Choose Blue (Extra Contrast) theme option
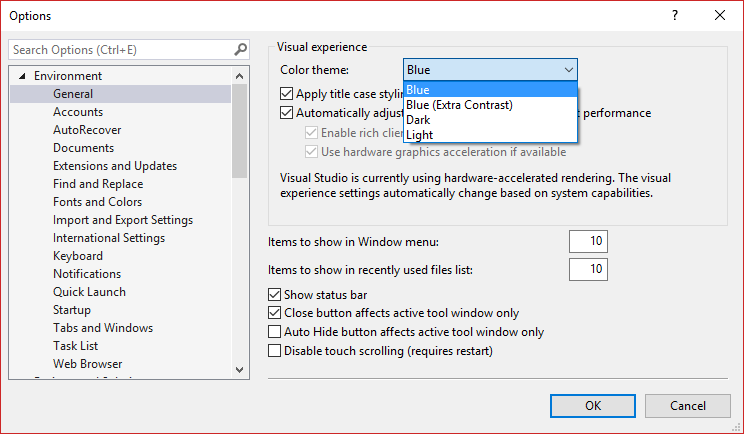 (490, 105)
